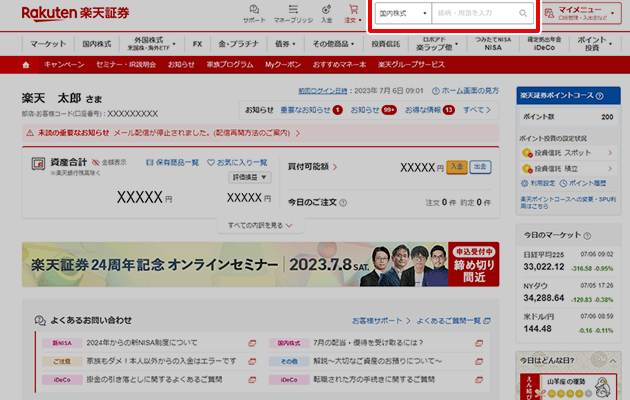Image resolution: width=630 pixels, height=400 pixels.
Task: Open the 楽ラップ他 menu
Action: point(437,44)
